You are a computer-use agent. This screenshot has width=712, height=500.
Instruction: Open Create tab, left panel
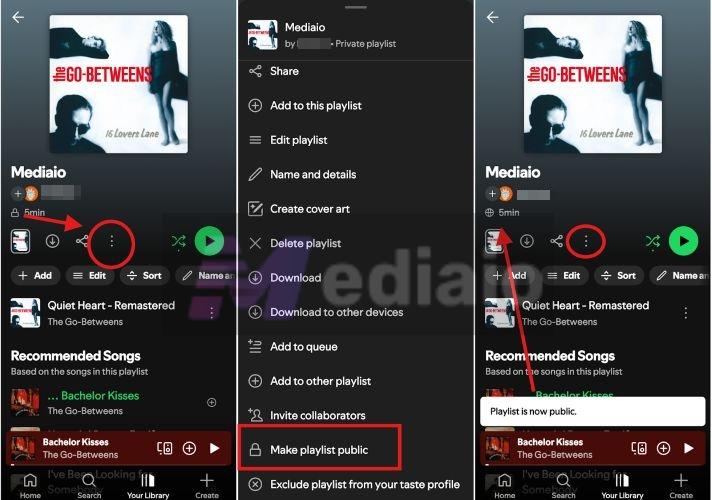point(207,486)
